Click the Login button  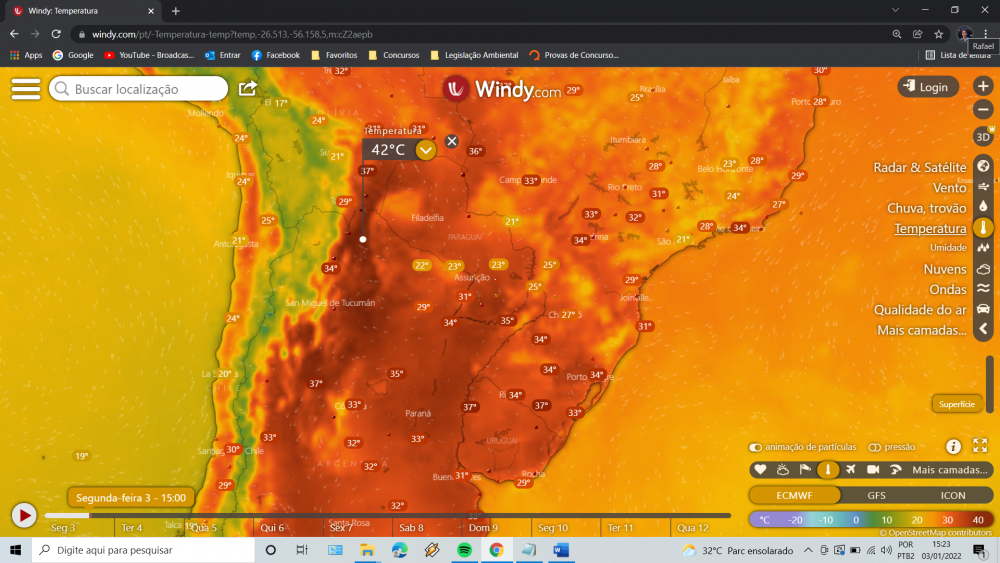tap(927, 87)
